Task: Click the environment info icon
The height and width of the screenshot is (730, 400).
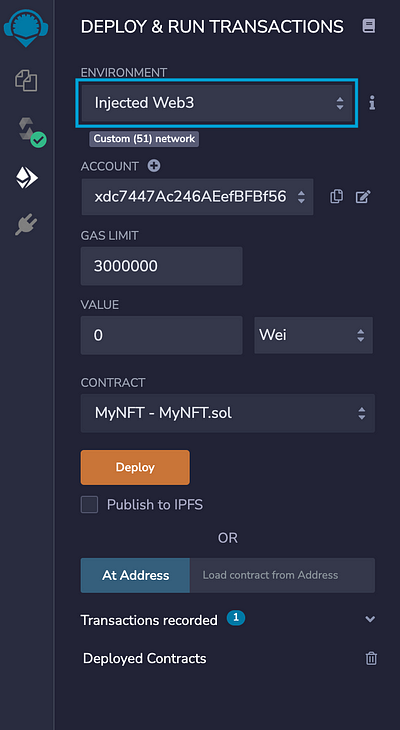Action: pyautogui.click(x=372, y=103)
